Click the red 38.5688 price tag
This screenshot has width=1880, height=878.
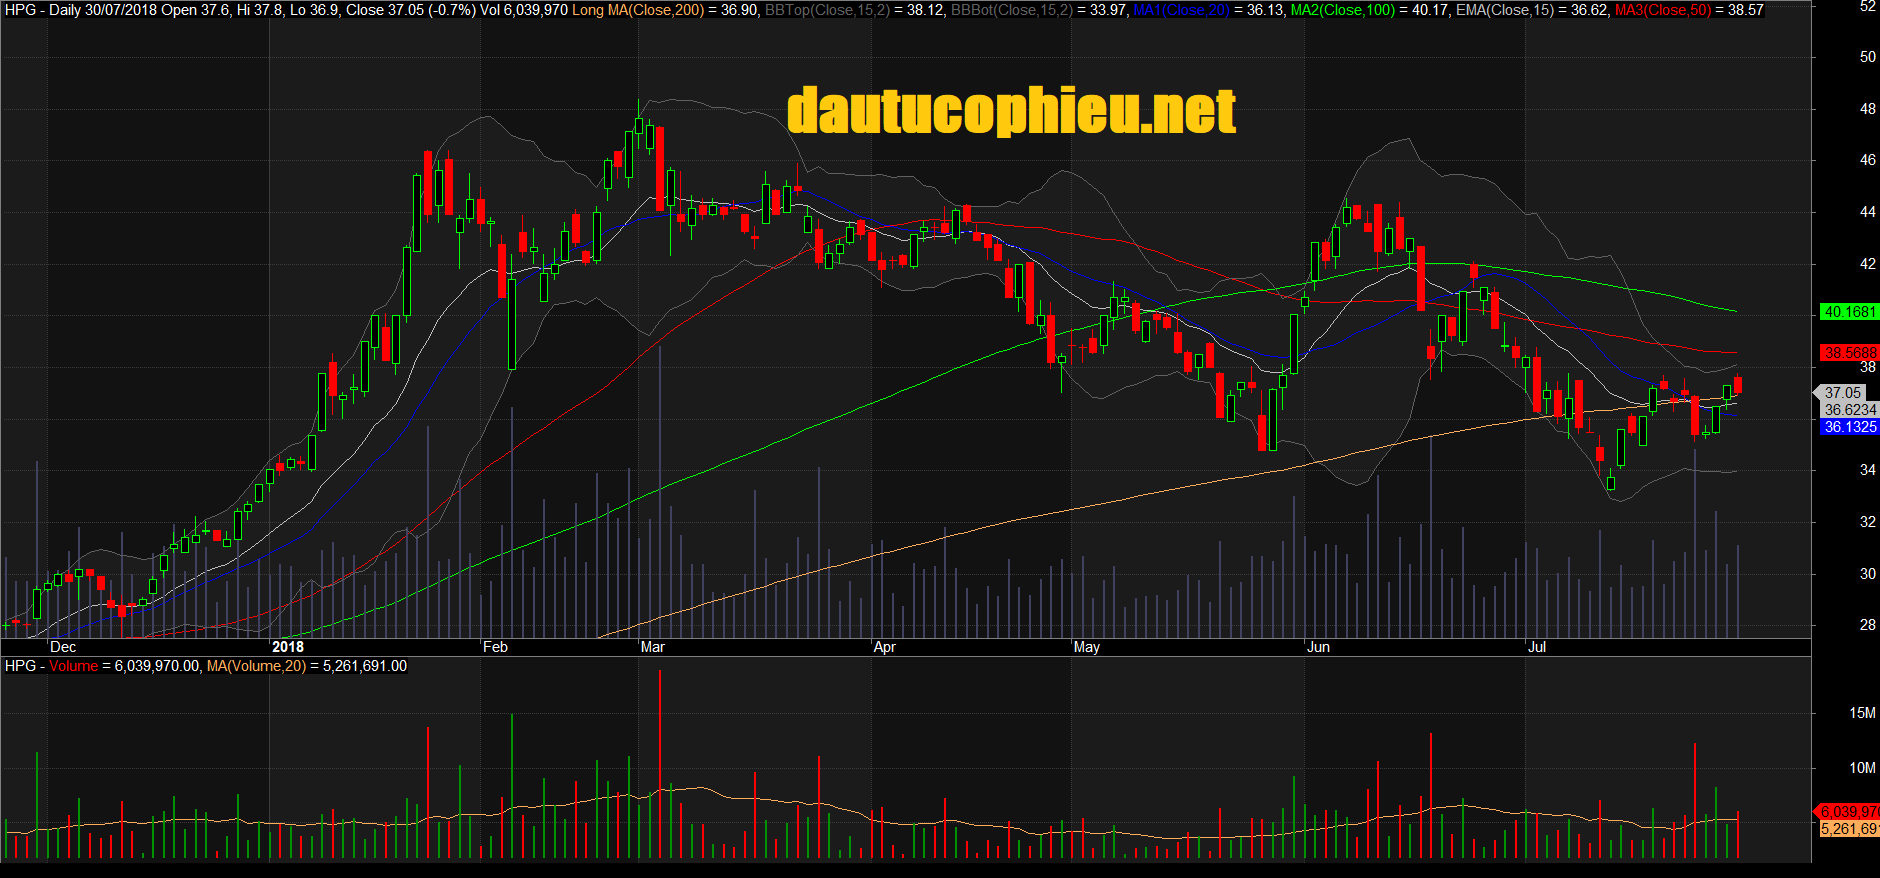[x=1849, y=353]
